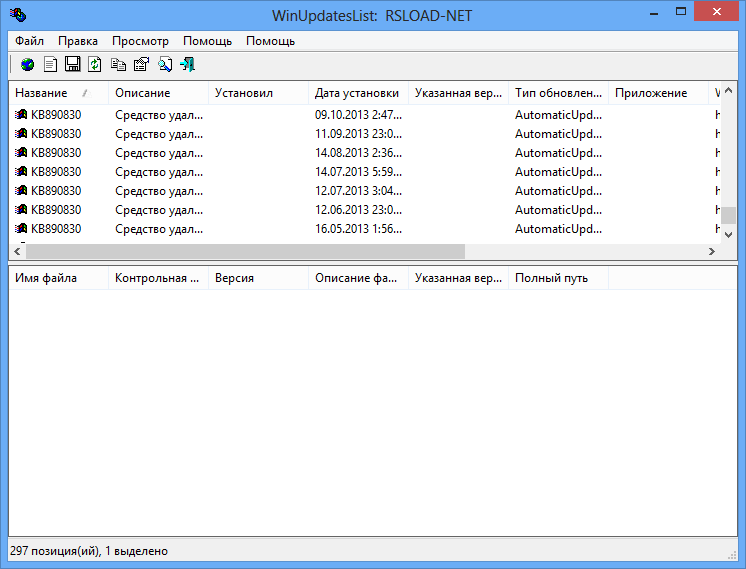Click the update icon beside KB890830 dated 14.08.2013
746x569 pixels.
point(21,152)
